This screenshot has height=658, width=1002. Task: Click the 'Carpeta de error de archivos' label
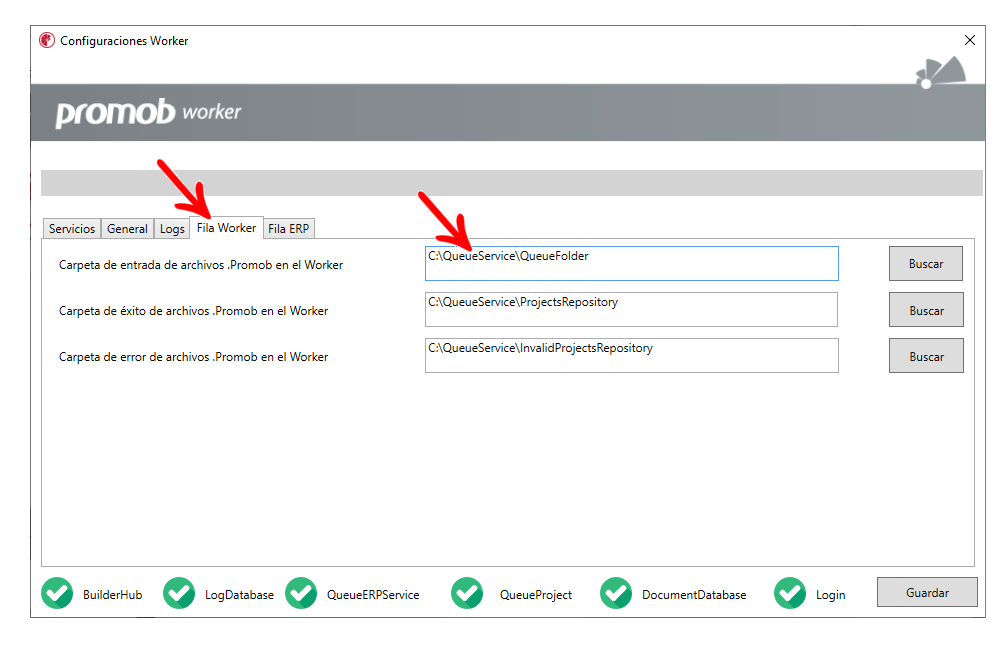[194, 356]
